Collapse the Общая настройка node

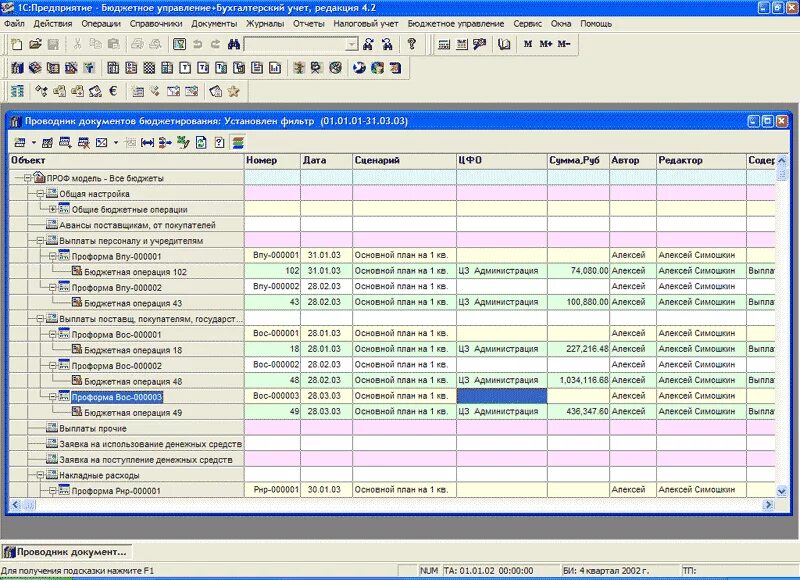click(40, 194)
